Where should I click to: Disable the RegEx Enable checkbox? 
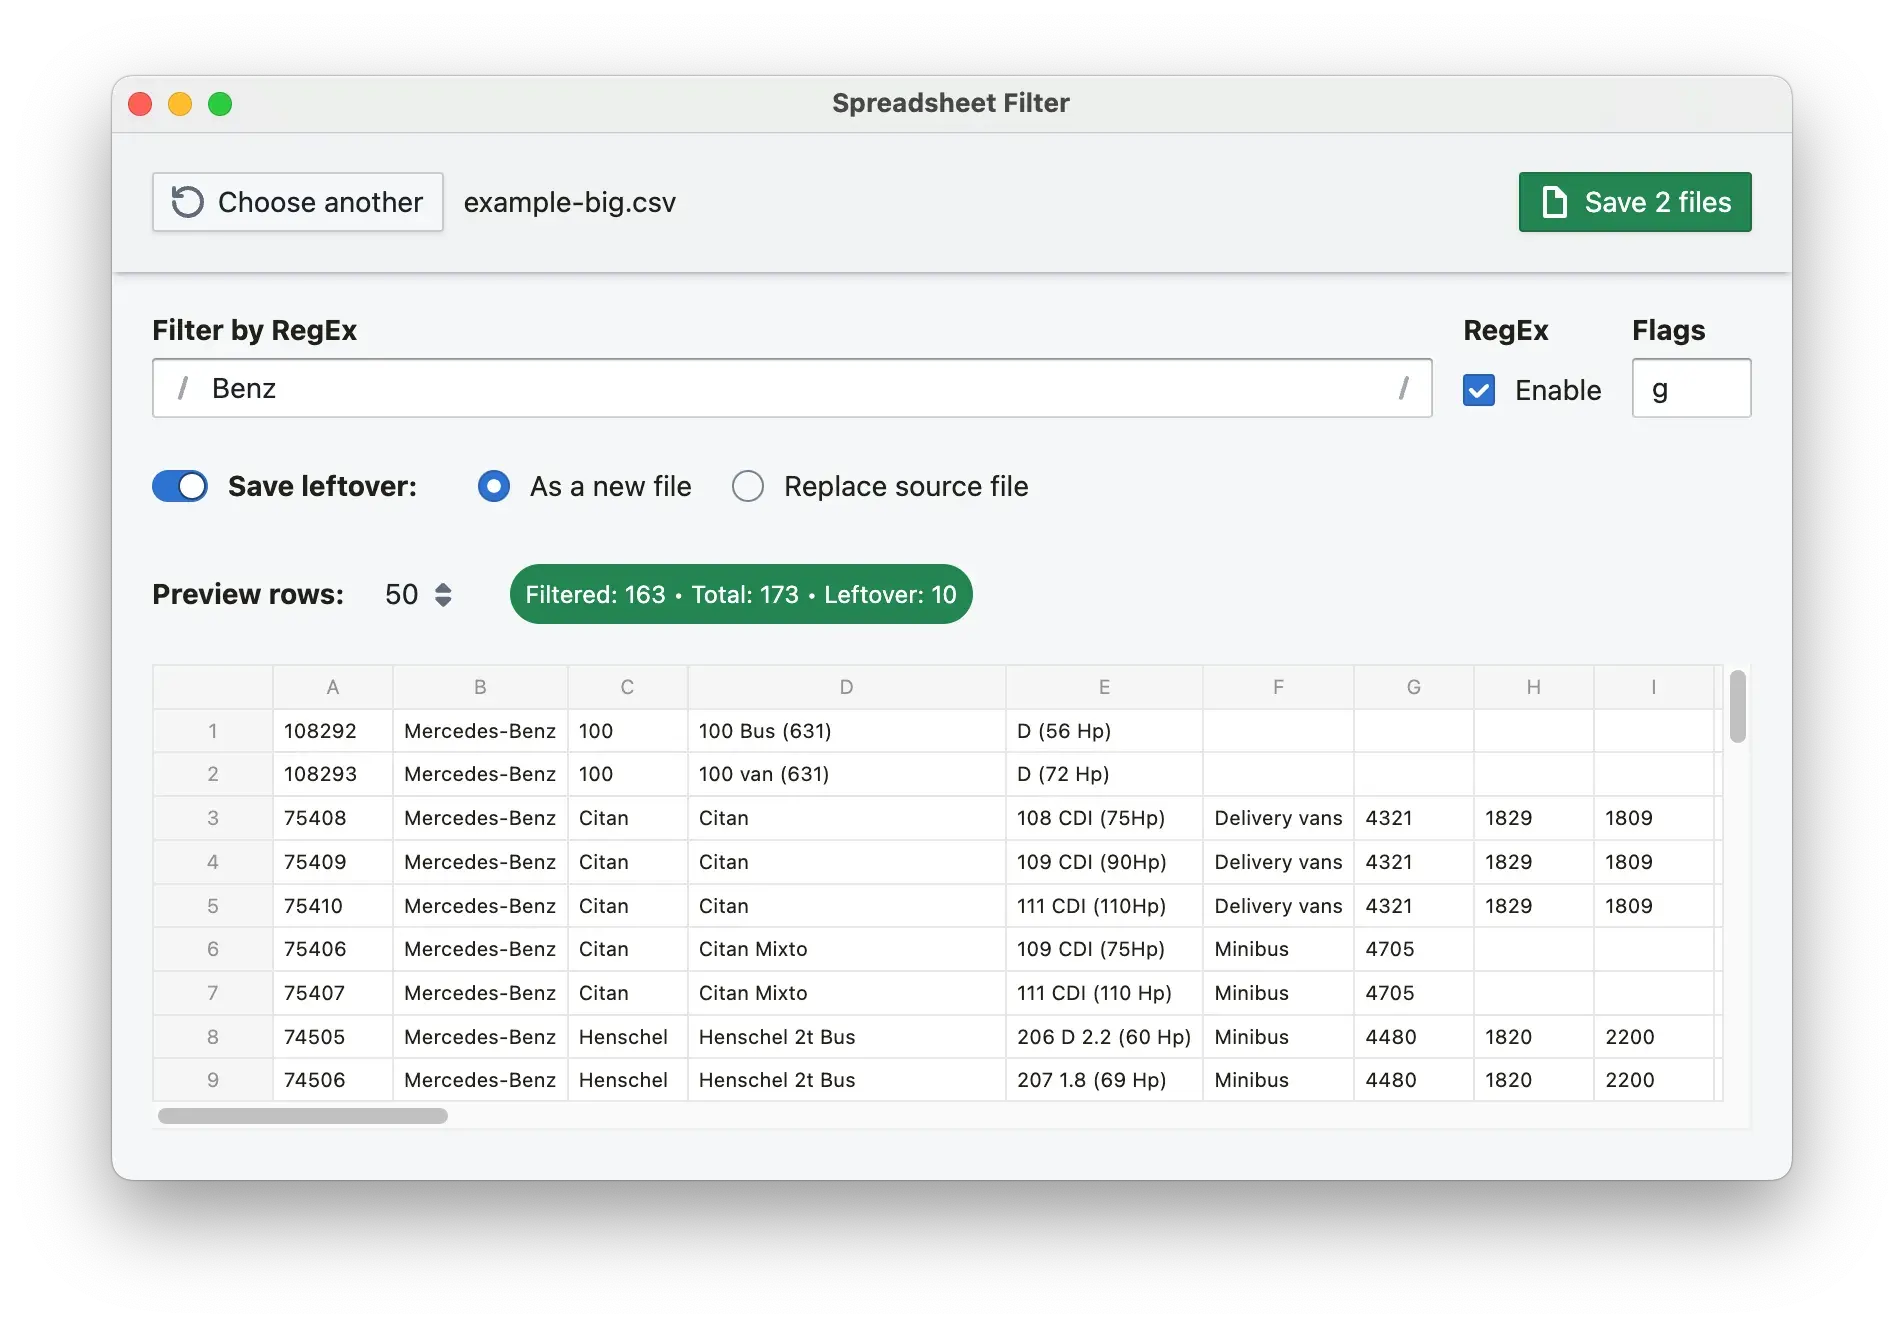pyautogui.click(x=1479, y=390)
